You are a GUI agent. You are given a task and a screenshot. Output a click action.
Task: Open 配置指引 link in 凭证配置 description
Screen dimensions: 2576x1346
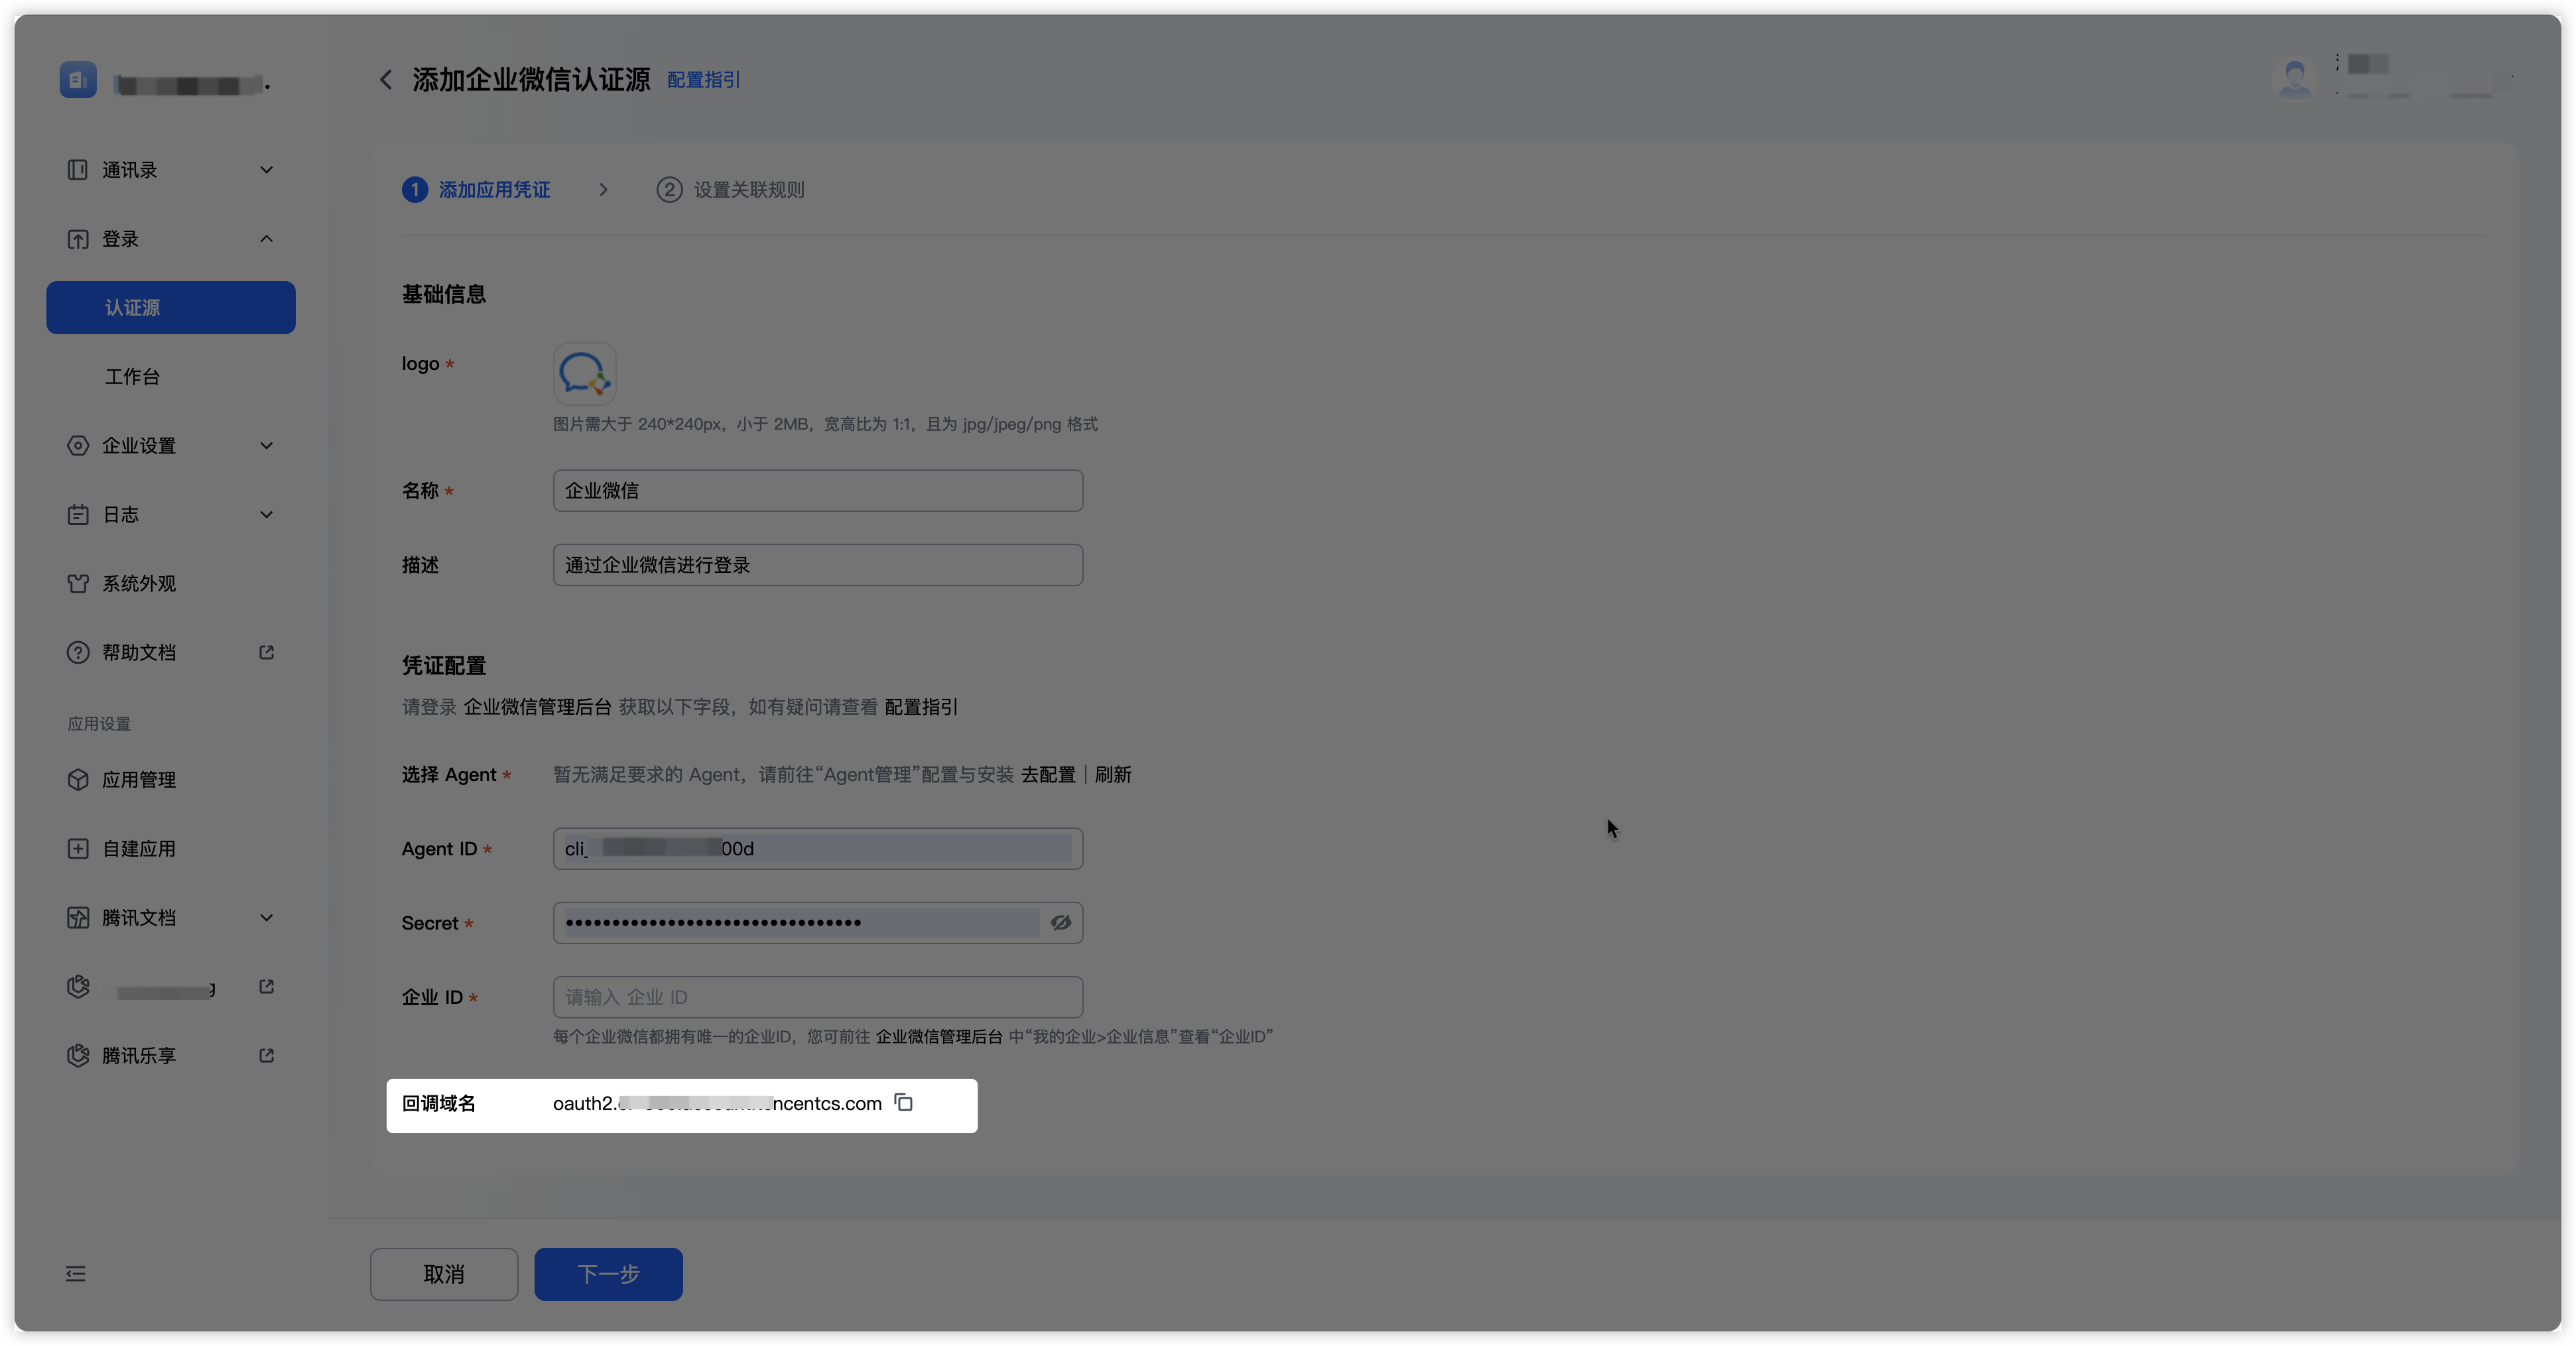(921, 707)
